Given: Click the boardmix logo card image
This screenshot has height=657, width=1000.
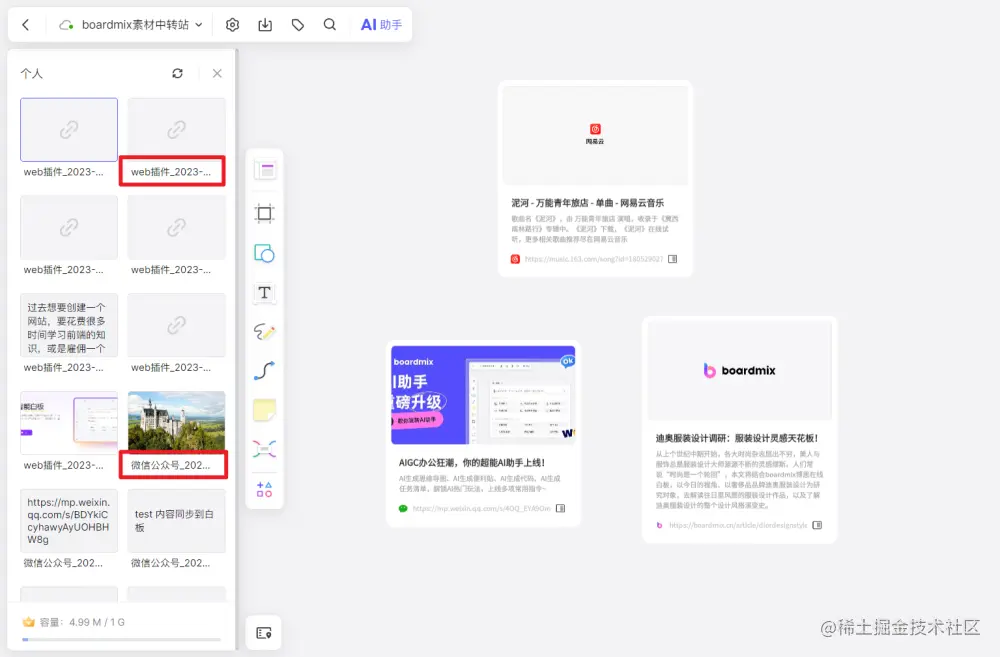Looking at the screenshot, I should pos(740,371).
